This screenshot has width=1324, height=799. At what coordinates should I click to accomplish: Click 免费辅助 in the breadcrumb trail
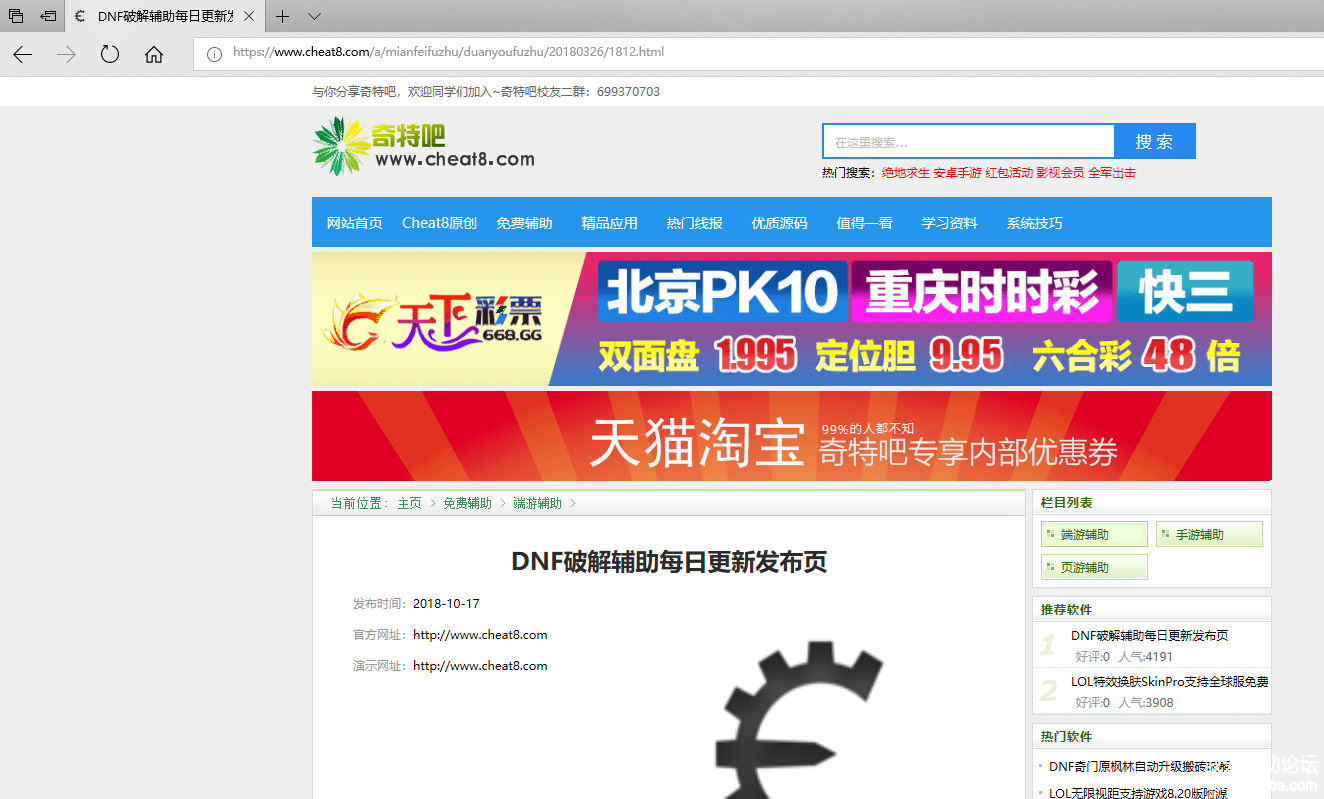pos(467,503)
